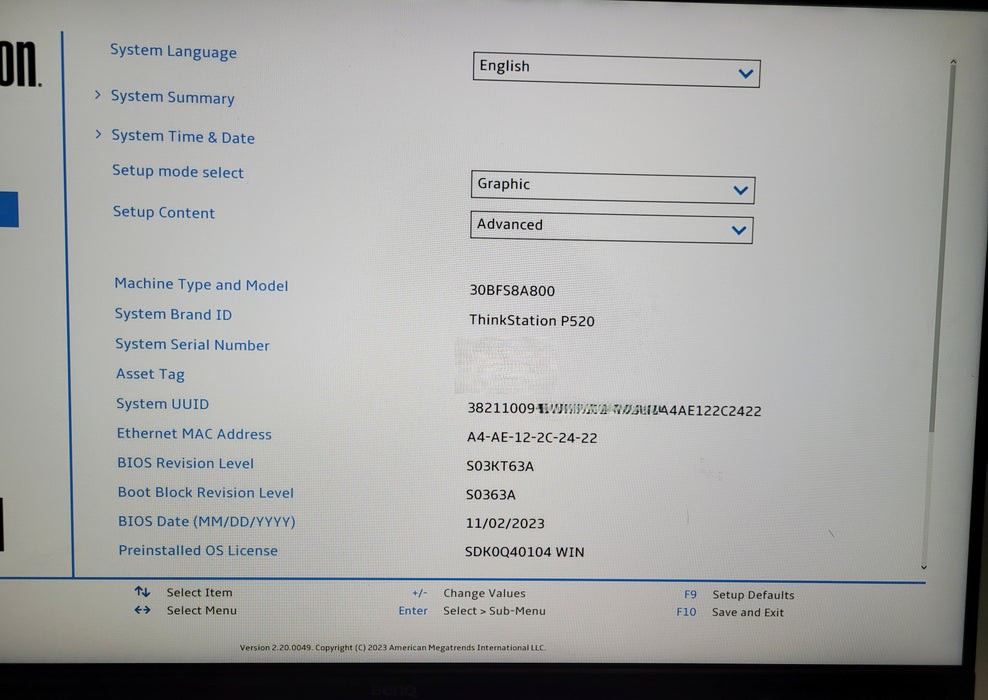This screenshot has width=988, height=700.
Task: Select license value SDK0Q40104 WIN
Action: [524, 552]
